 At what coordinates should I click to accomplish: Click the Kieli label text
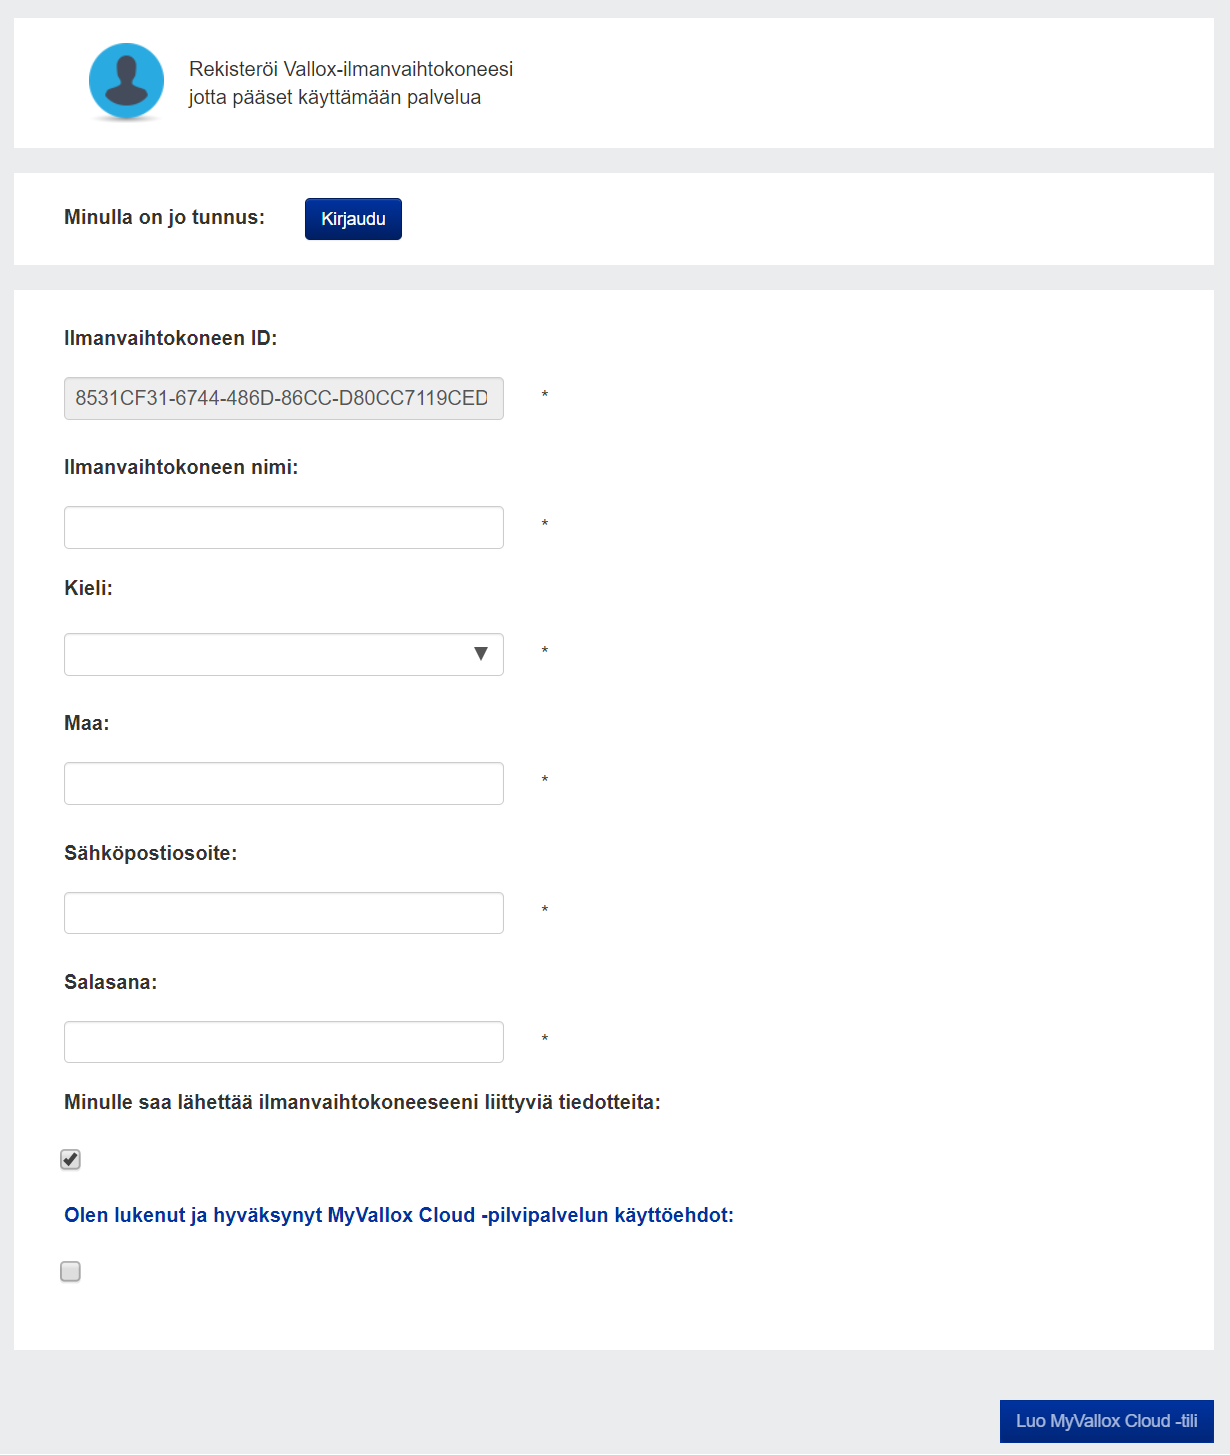(x=88, y=588)
